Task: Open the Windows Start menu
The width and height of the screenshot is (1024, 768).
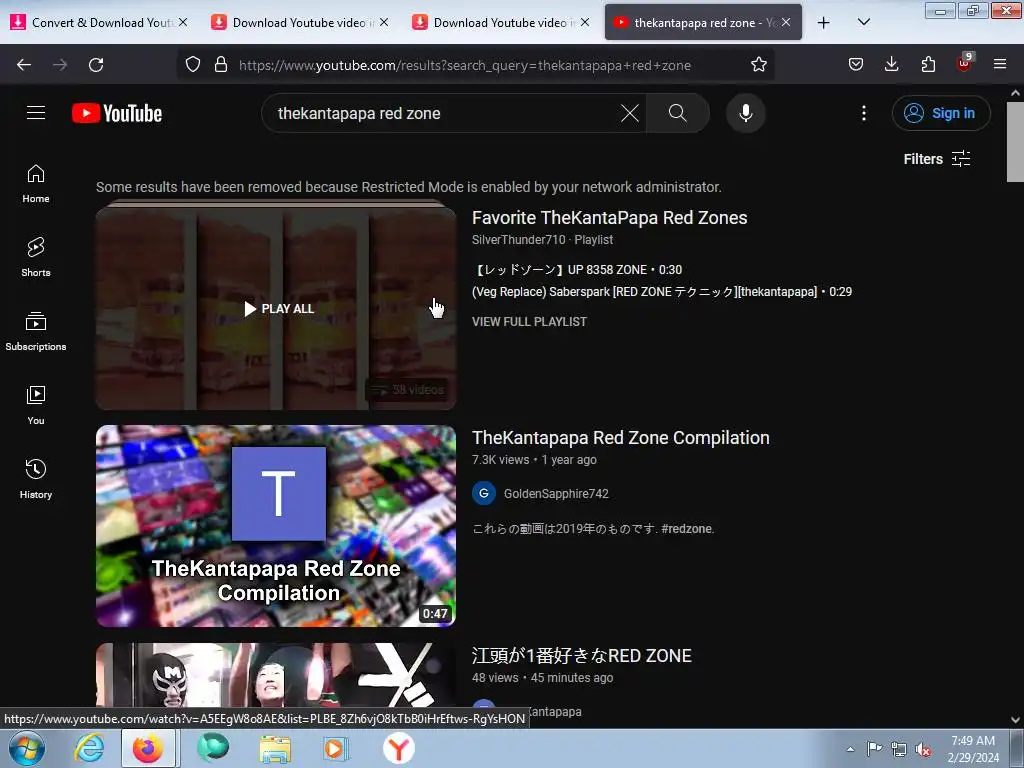Action: pyautogui.click(x=26, y=748)
